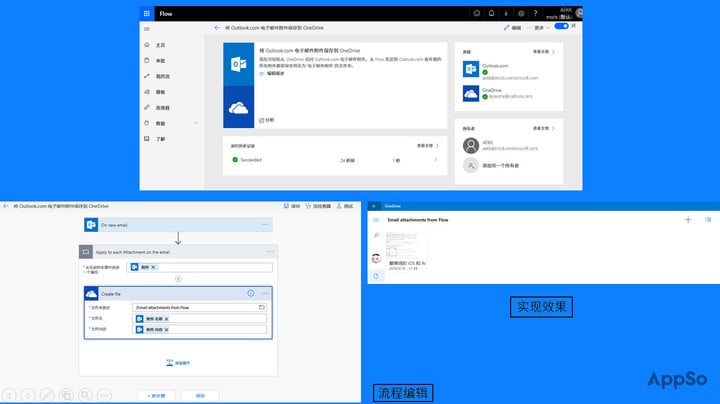Click the OneDrive tile on the flow card

(238, 107)
